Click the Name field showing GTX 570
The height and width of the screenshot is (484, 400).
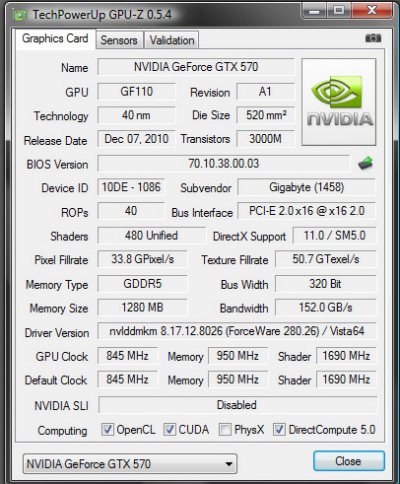point(196,67)
